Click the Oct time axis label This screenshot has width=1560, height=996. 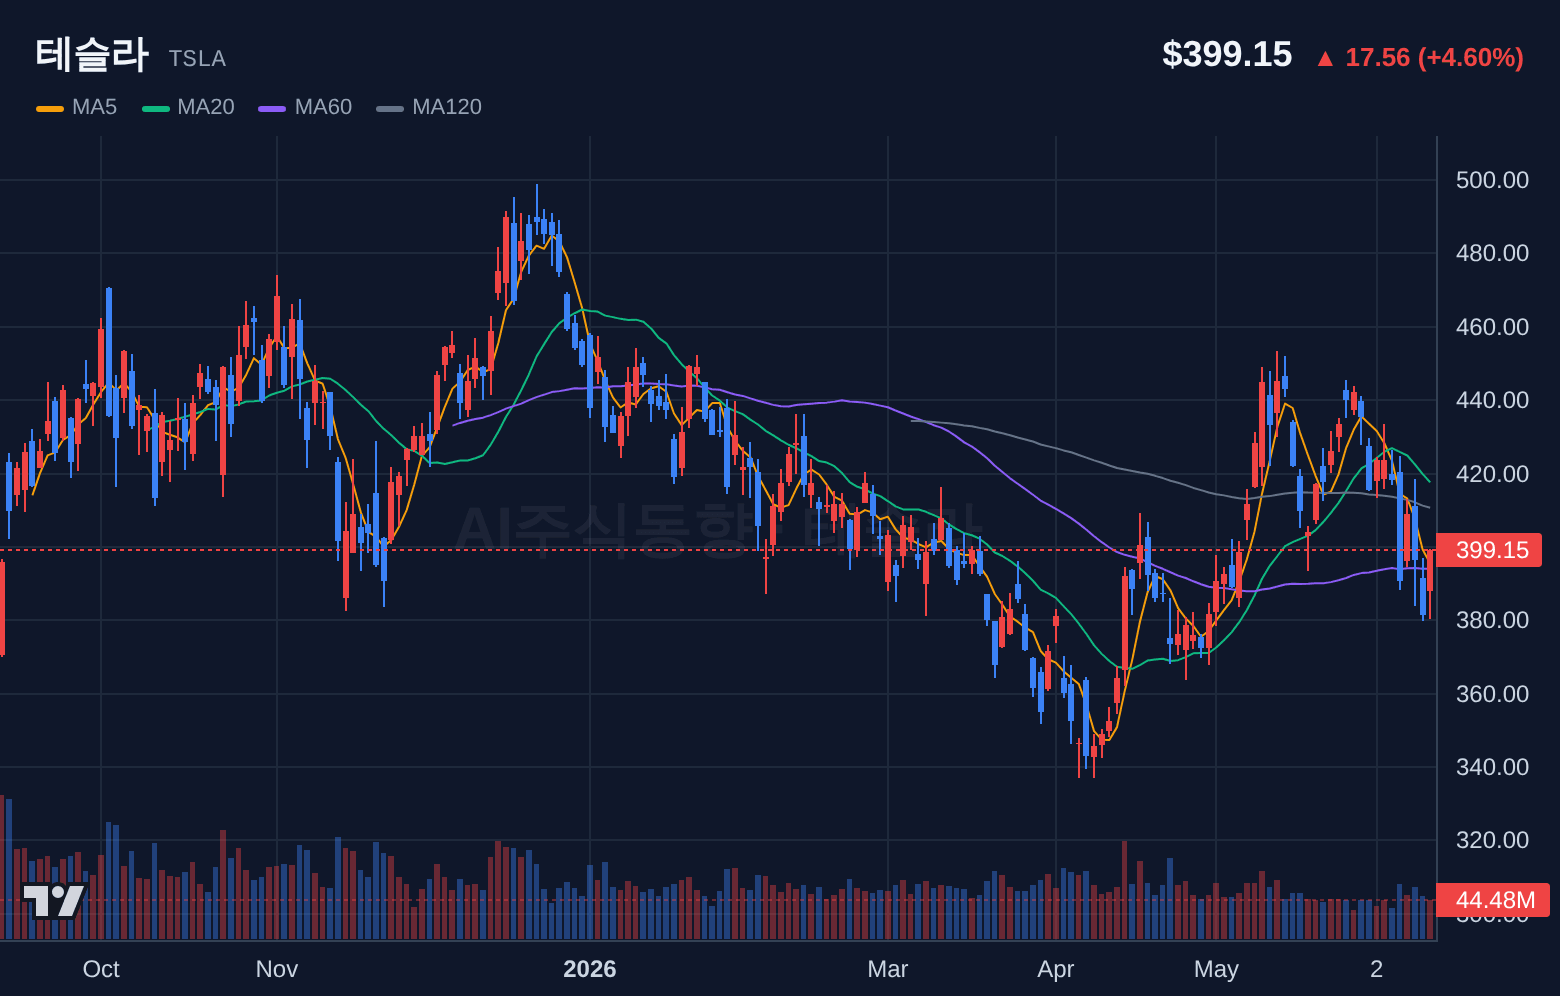(x=101, y=969)
